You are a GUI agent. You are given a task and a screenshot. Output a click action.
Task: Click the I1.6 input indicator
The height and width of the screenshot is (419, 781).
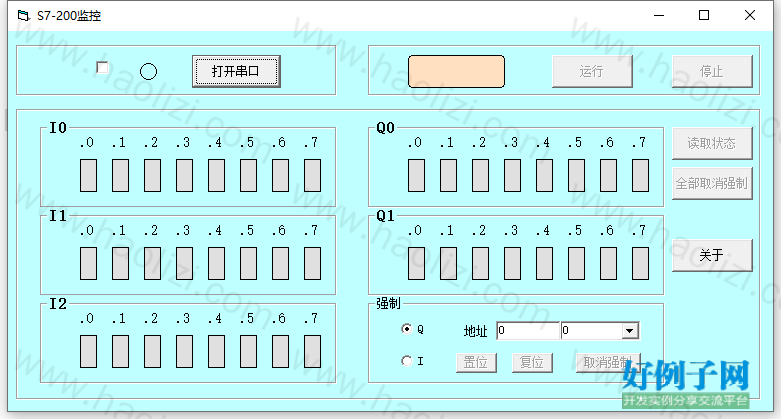click(280, 263)
